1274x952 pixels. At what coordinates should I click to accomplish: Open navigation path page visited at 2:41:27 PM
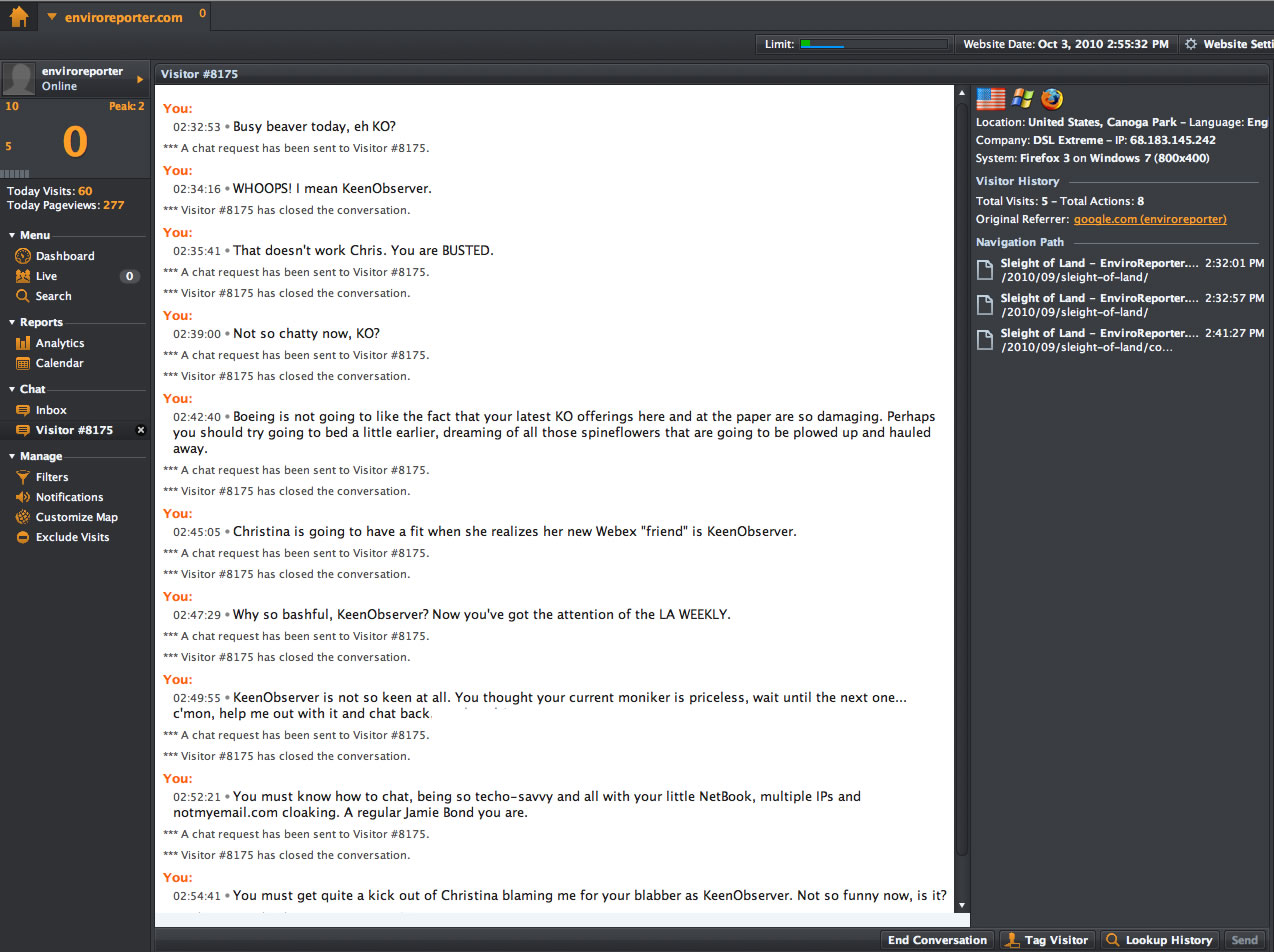tap(1120, 340)
